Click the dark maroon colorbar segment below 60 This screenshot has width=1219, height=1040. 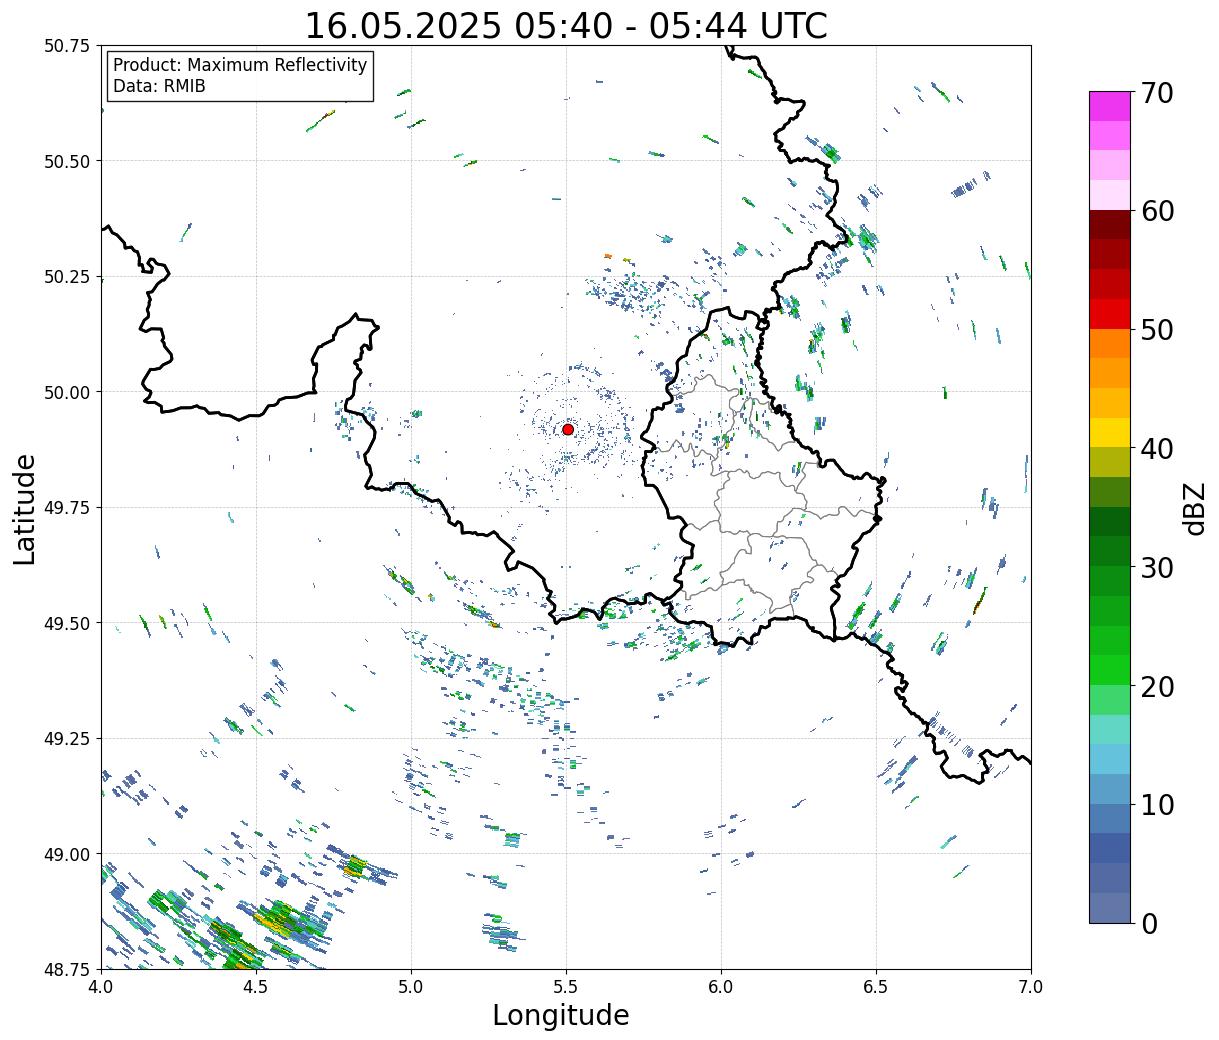[1110, 225]
